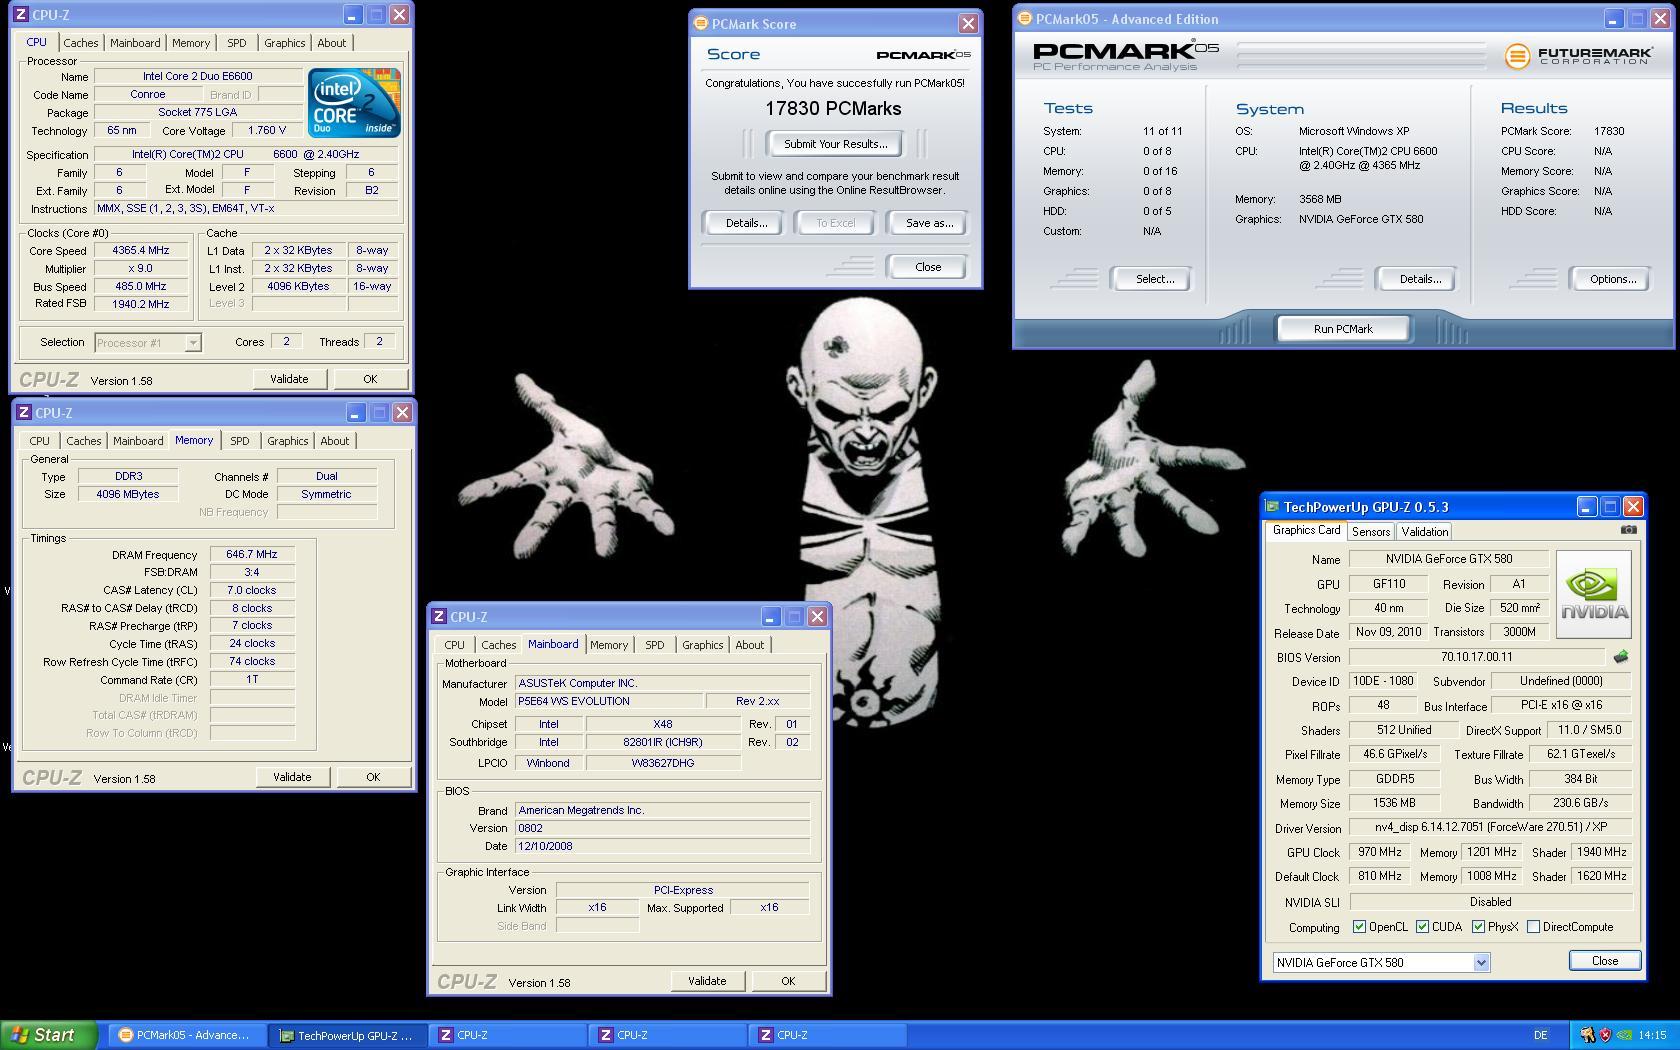The width and height of the screenshot is (1680, 1050).
Task: Click the 17830 PCMarks score text
Action: (833, 109)
